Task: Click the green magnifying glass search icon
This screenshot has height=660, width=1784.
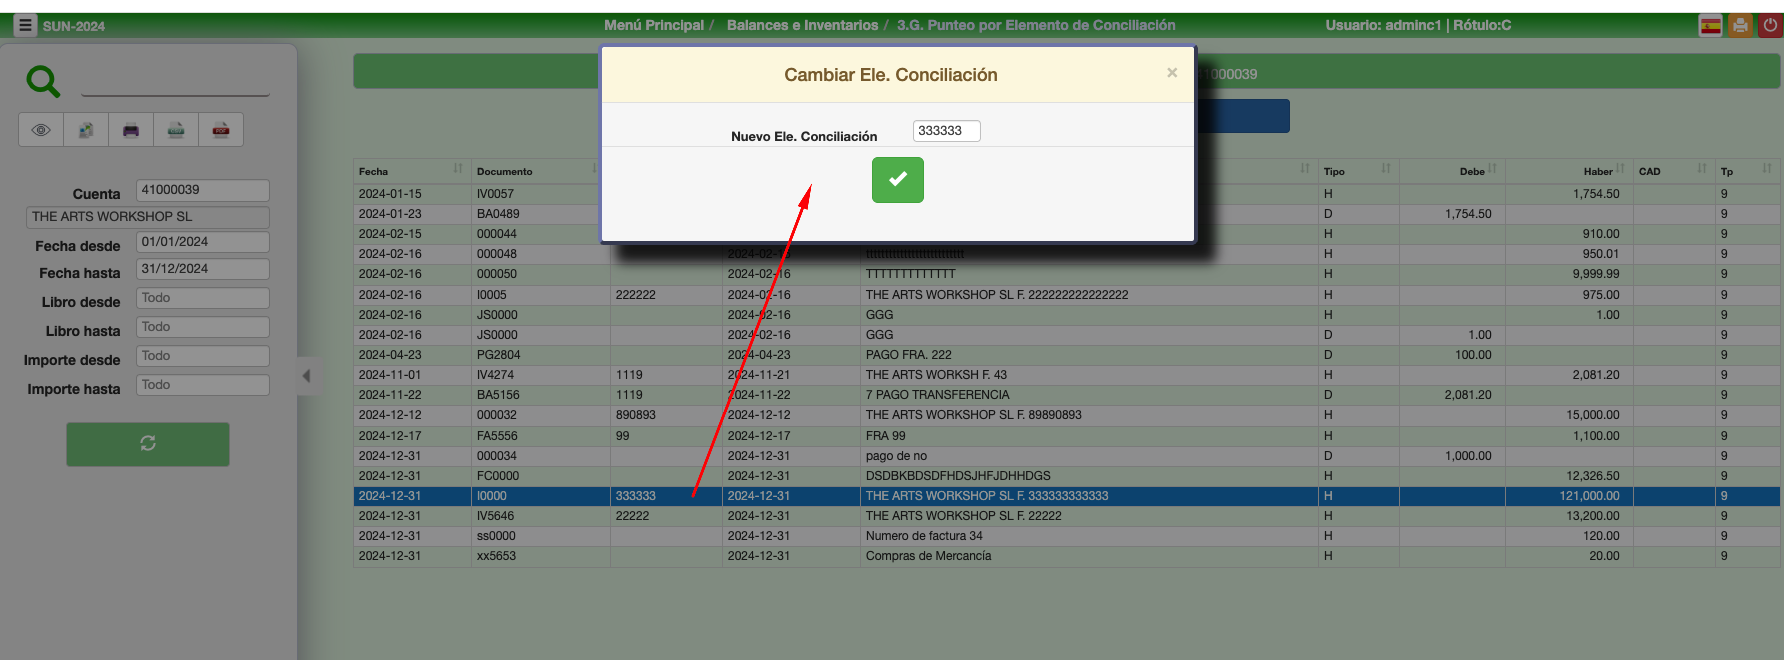Action: pyautogui.click(x=43, y=81)
